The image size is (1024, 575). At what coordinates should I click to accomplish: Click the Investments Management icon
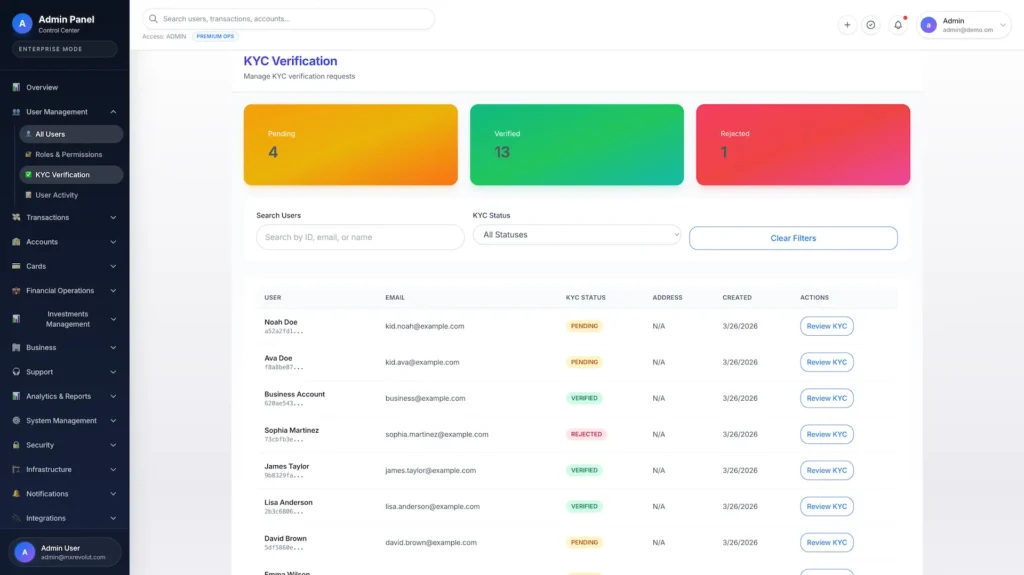point(16,319)
